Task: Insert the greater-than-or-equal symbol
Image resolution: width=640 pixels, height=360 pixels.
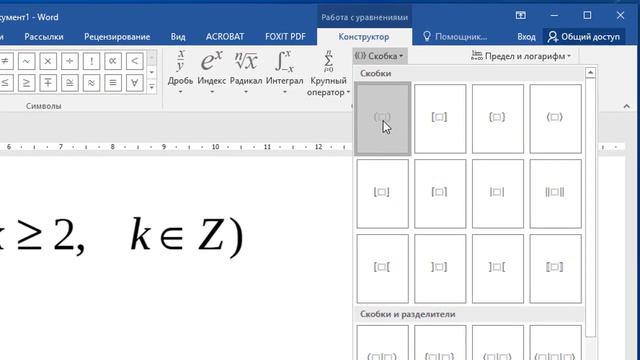Action: point(26,83)
